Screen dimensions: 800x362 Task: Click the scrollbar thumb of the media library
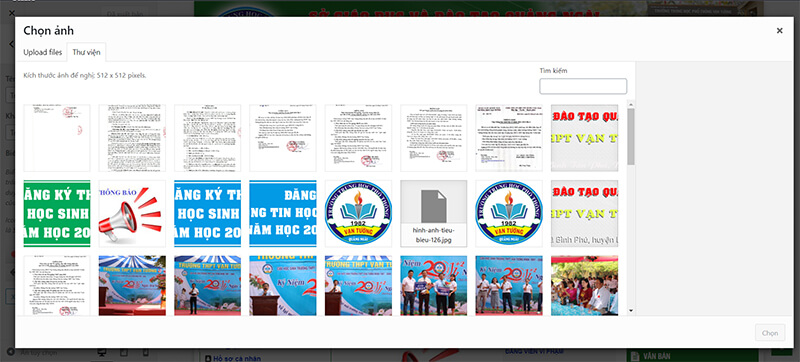[631, 136]
